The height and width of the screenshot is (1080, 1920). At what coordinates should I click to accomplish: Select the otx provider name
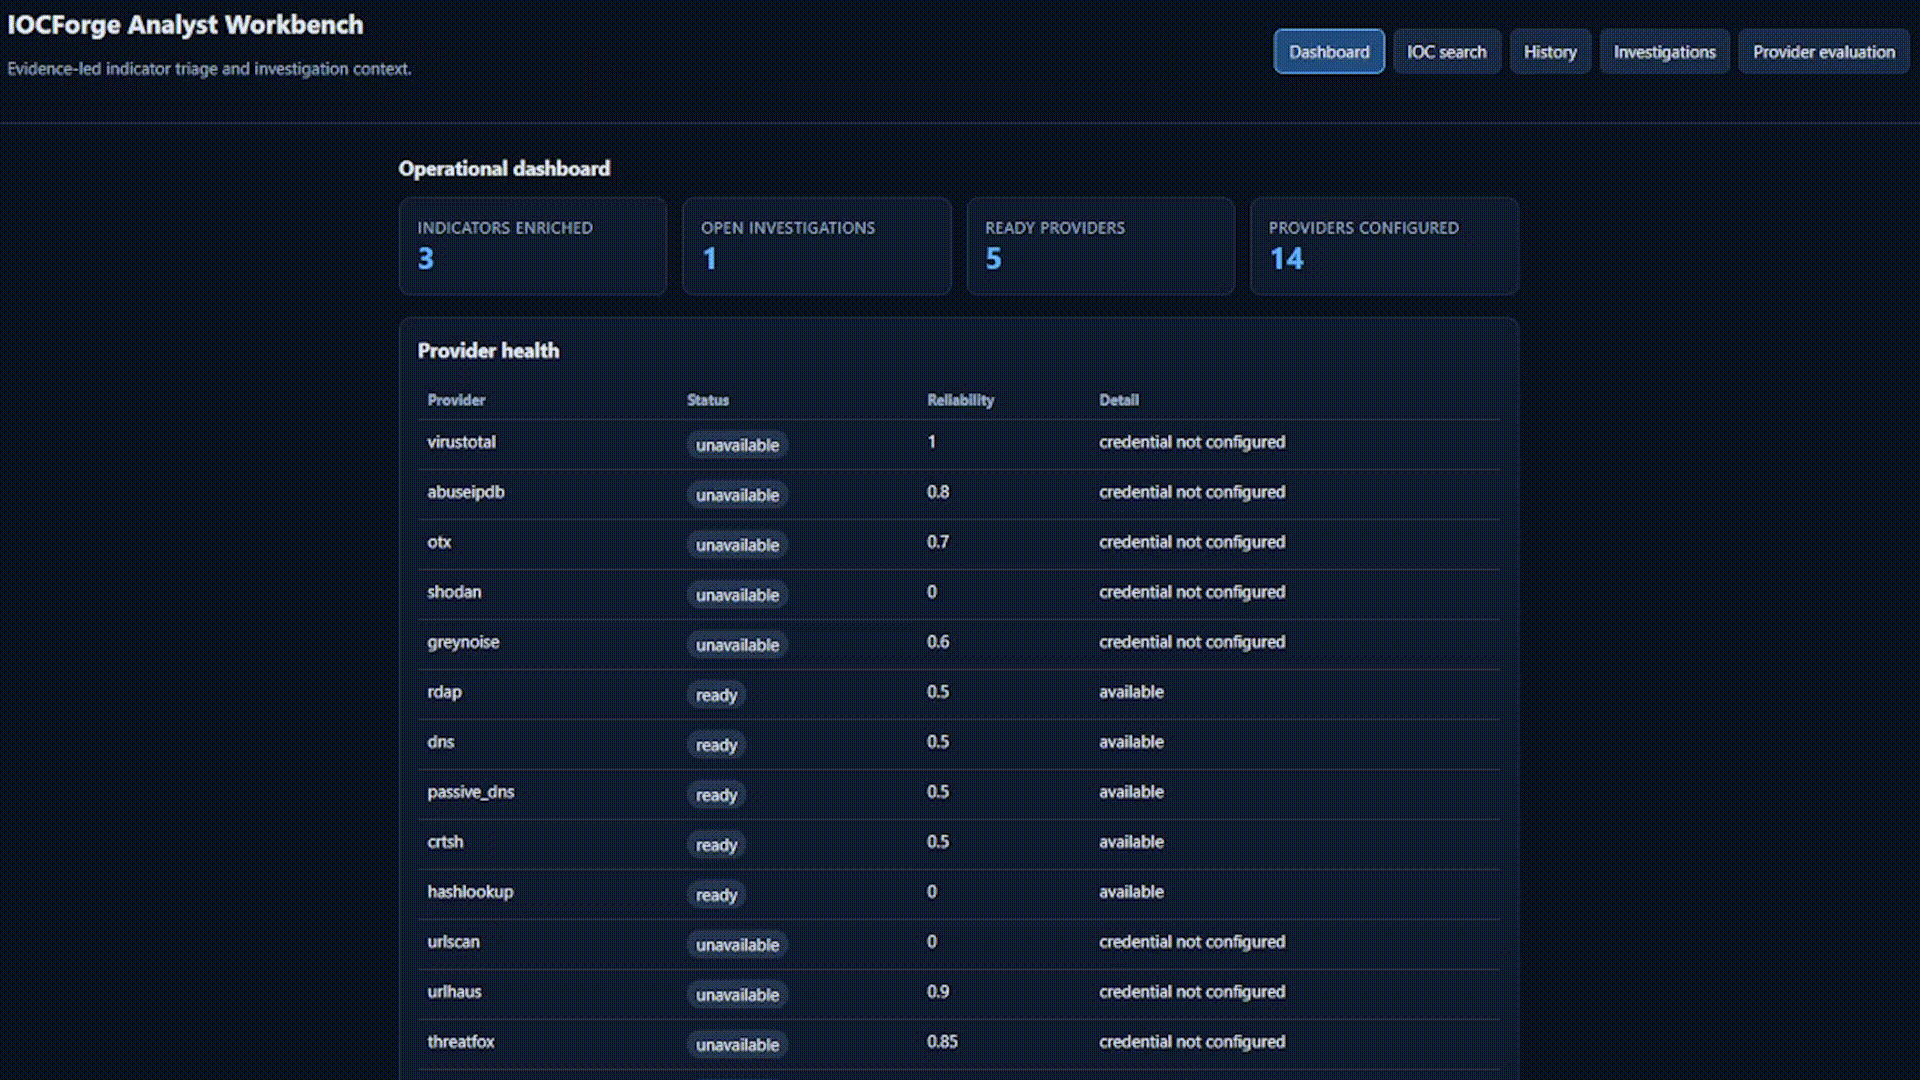pyautogui.click(x=439, y=542)
